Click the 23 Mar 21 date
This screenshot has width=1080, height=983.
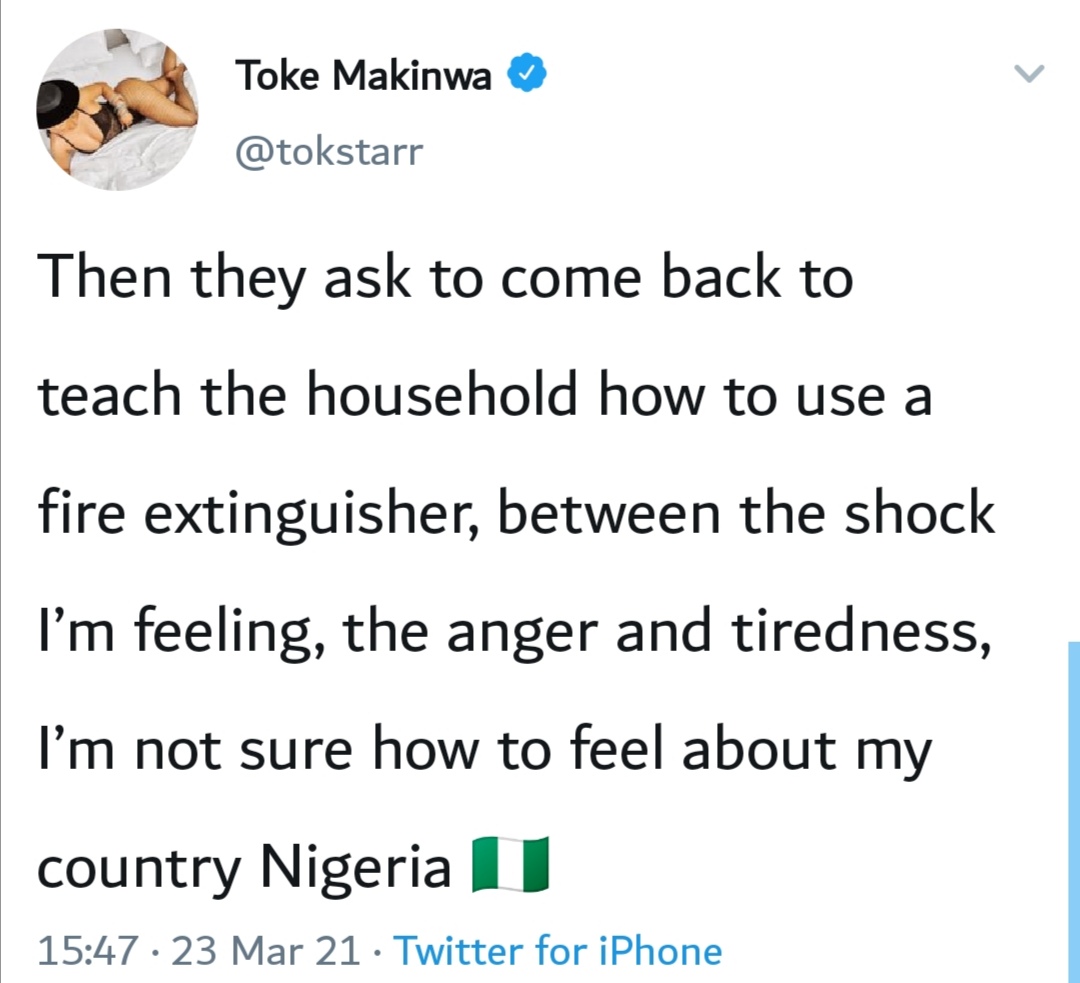click(266, 950)
